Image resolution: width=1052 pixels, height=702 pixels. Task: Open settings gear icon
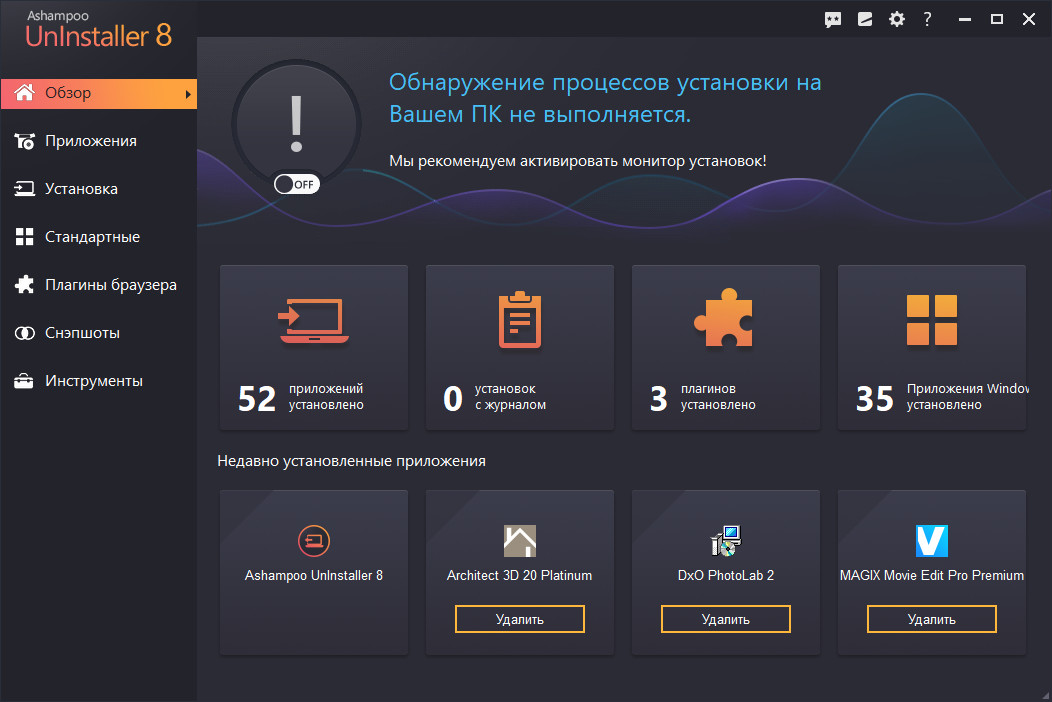tap(897, 19)
